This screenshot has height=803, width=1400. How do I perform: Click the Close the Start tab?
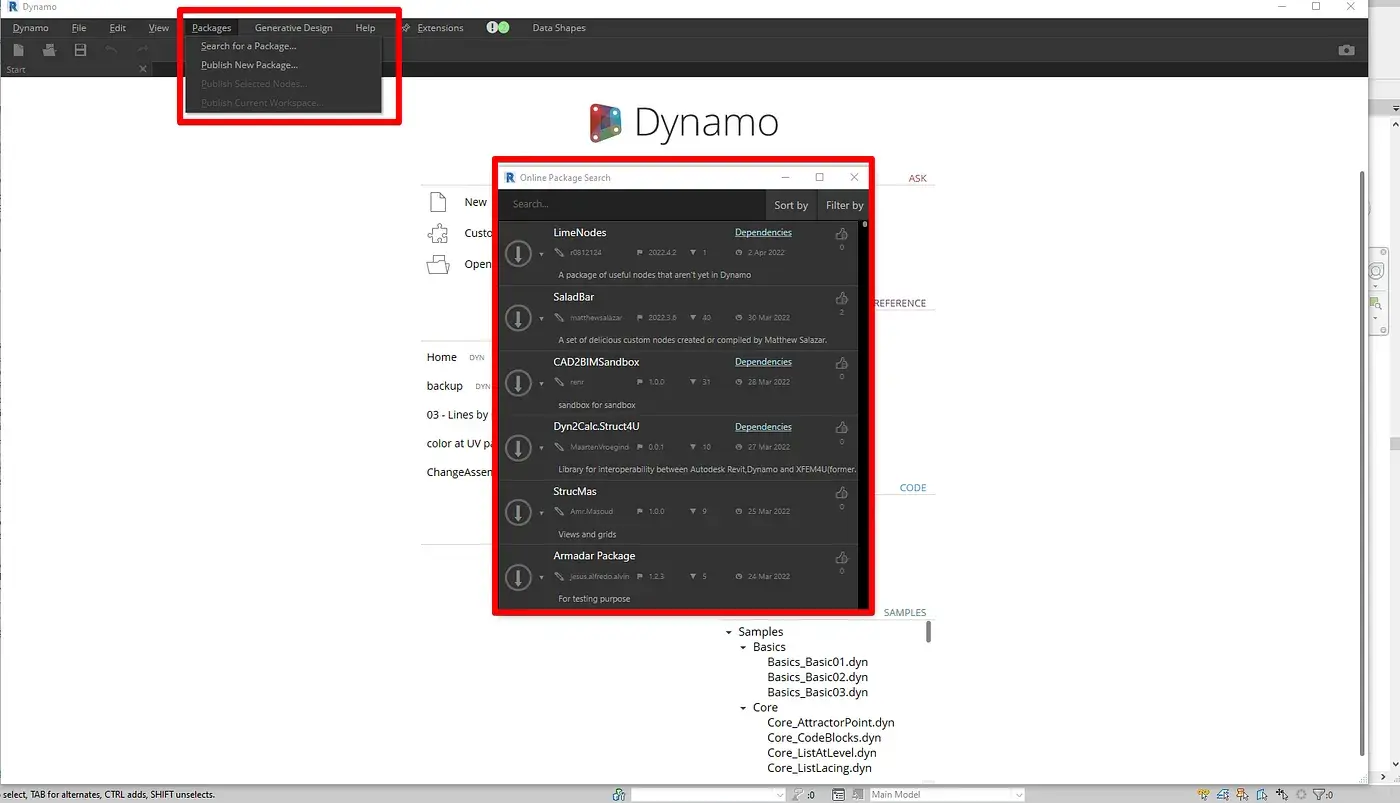[142, 69]
